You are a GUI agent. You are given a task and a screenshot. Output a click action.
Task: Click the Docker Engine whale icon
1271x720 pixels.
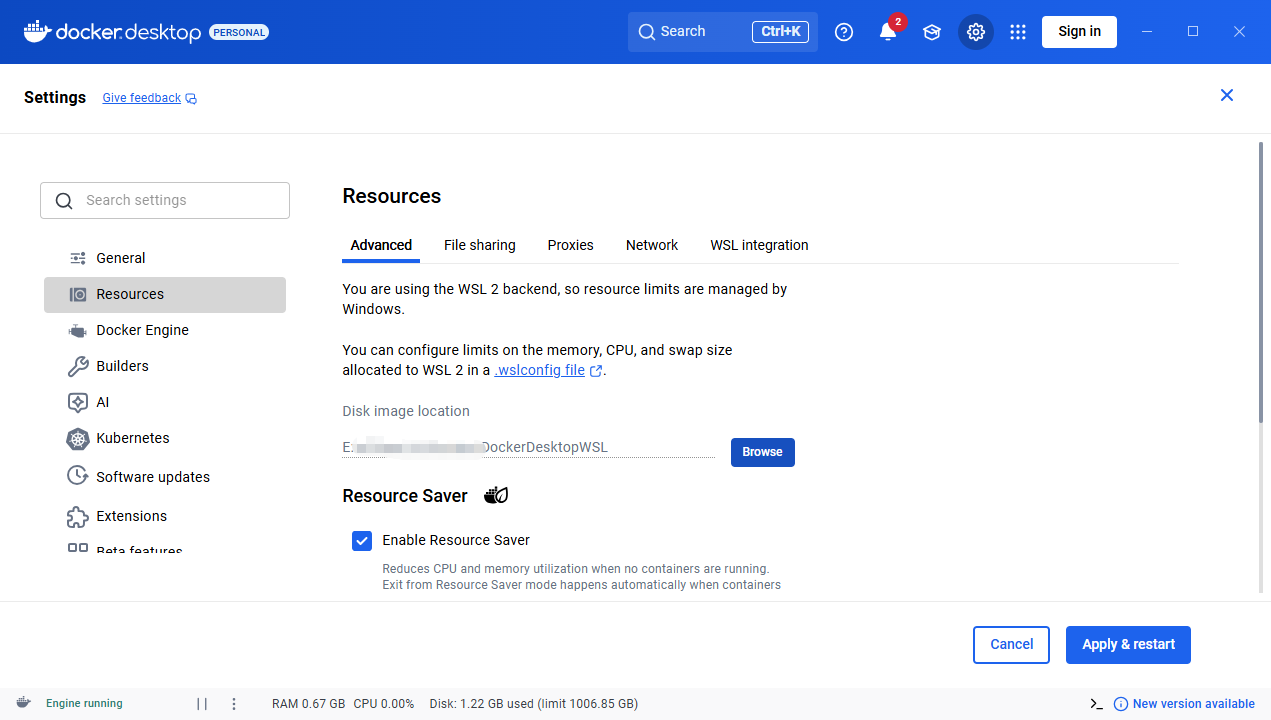point(78,330)
